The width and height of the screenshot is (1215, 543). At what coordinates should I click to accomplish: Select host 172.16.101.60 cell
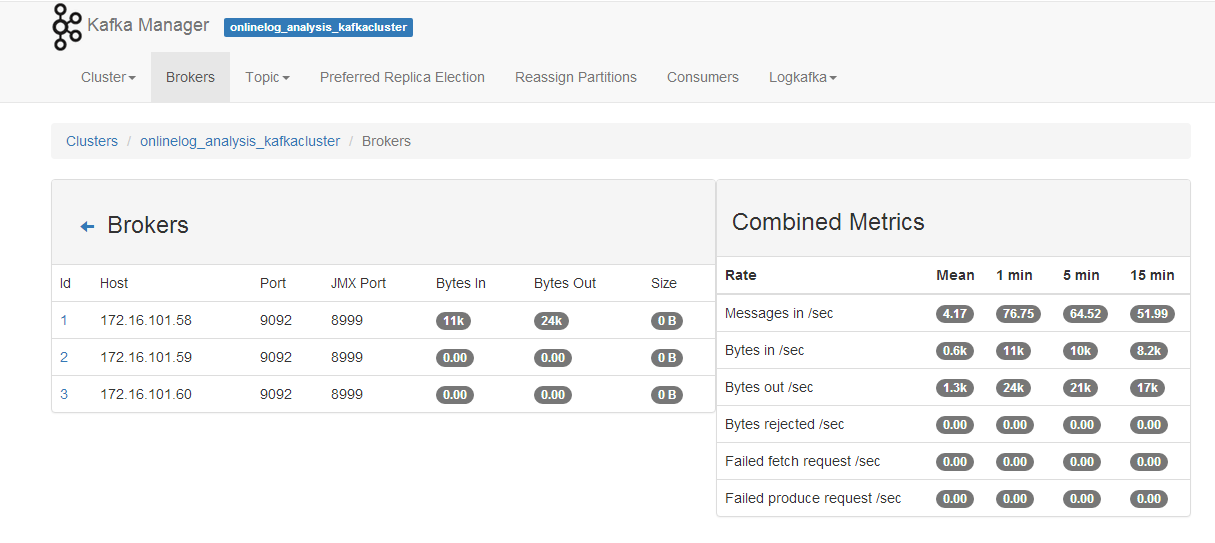point(146,394)
